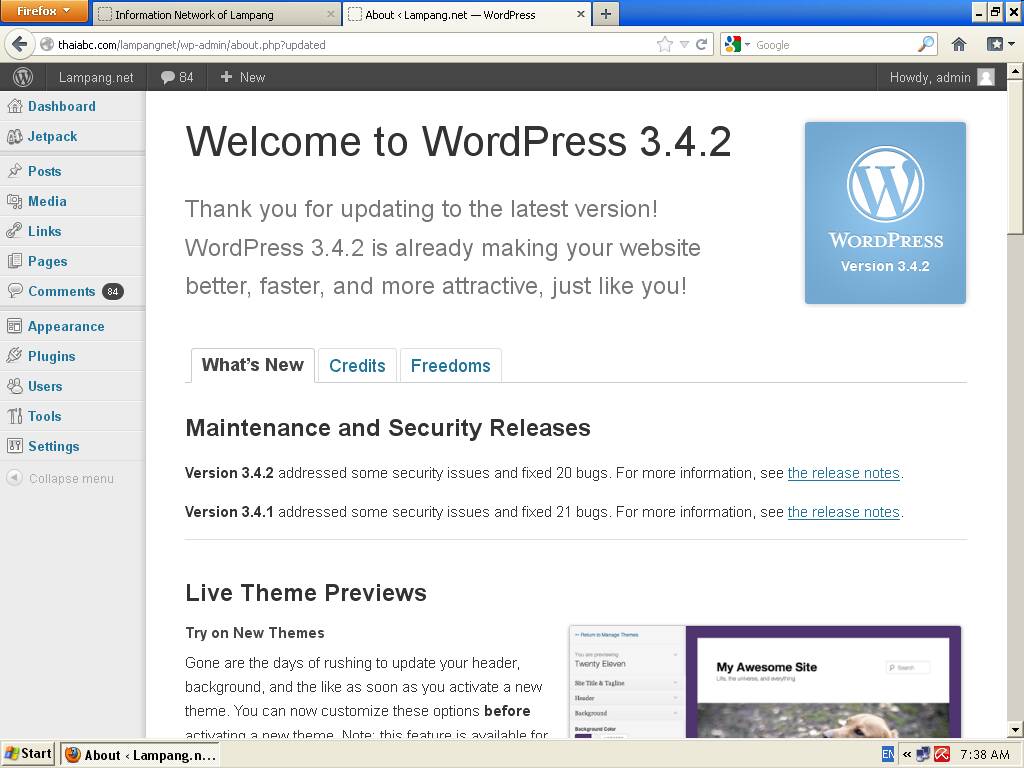Screen dimensions: 1024x768
Task: Click the Jetpack icon in sidebar
Action: [14, 136]
